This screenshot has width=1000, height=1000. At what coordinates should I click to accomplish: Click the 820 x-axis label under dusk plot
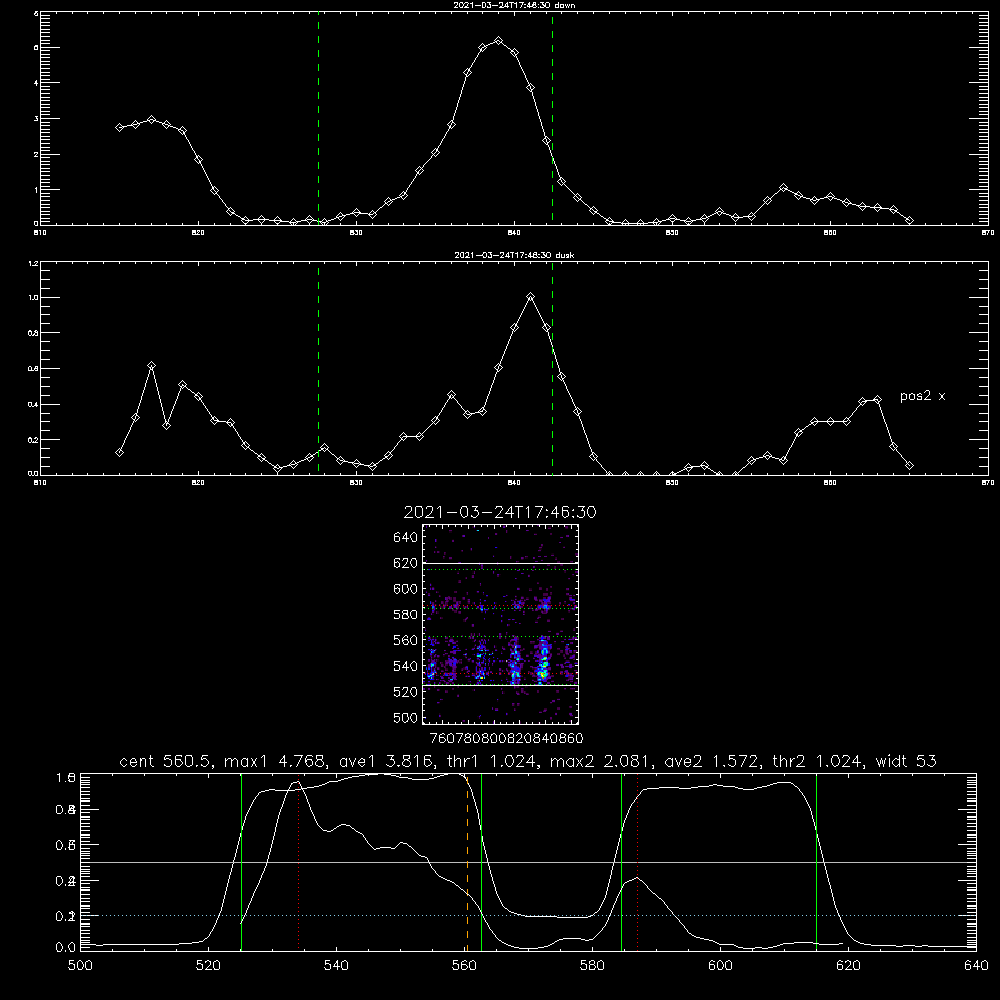pos(198,483)
